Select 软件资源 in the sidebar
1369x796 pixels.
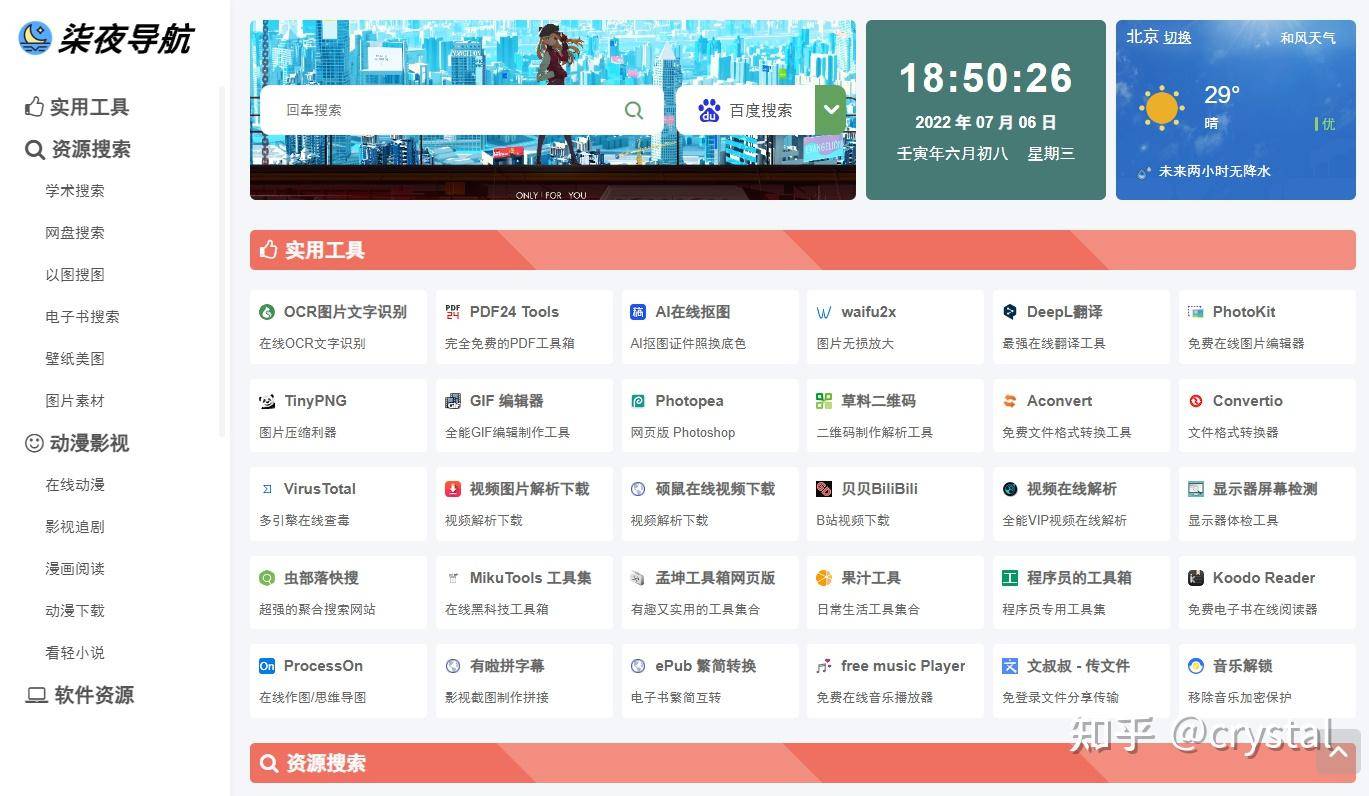[80, 695]
